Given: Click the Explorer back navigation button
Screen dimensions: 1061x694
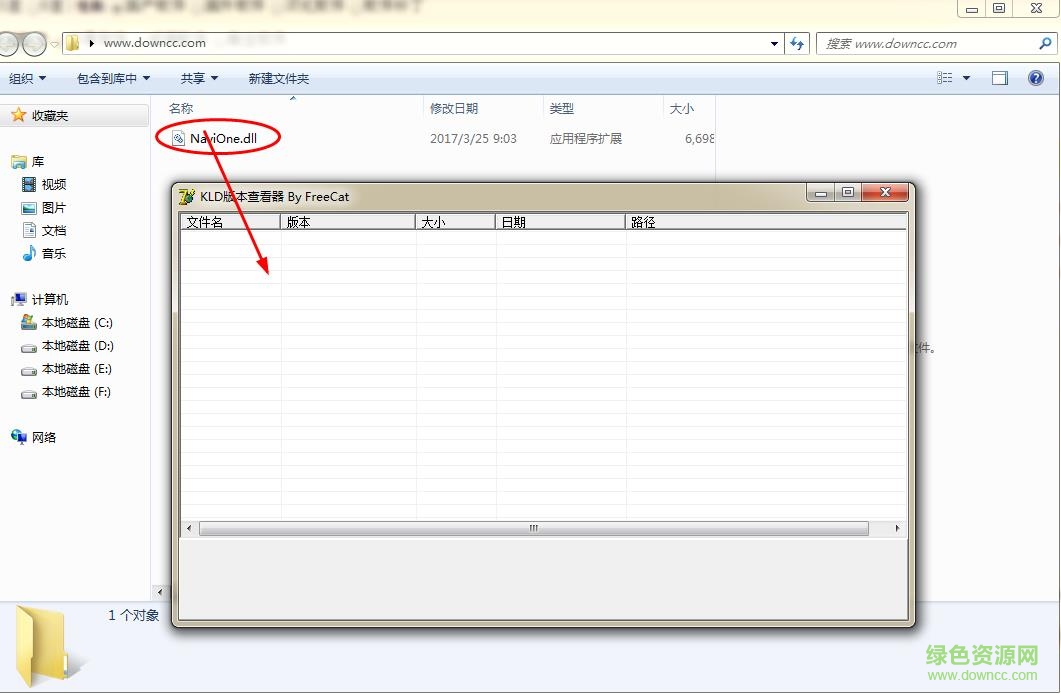Looking at the screenshot, I should [x=7, y=44].
